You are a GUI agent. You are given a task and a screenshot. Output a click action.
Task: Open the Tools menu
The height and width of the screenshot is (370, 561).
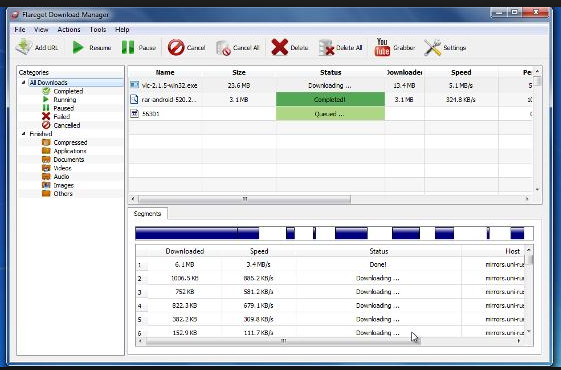coord(98,30)
